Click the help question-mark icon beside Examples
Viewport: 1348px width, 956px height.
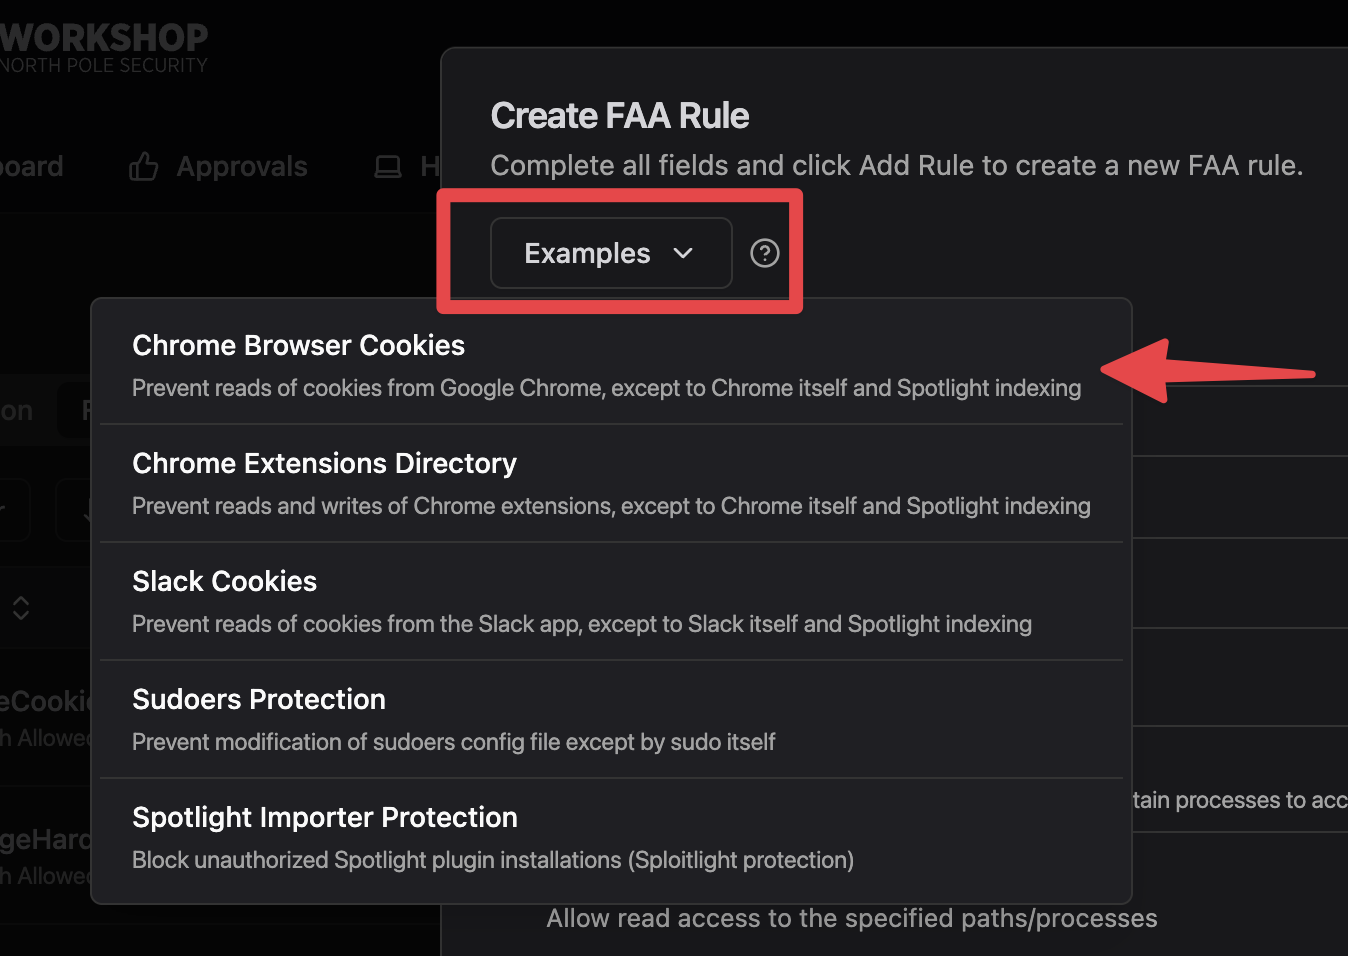[x=765, y=253]
